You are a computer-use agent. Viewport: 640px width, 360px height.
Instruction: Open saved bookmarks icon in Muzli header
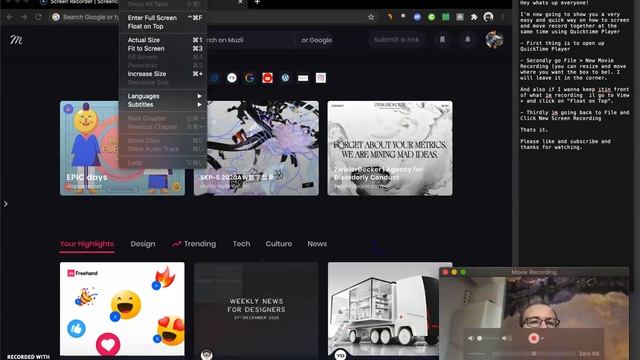pyautogui.click(x=442, y=40)
